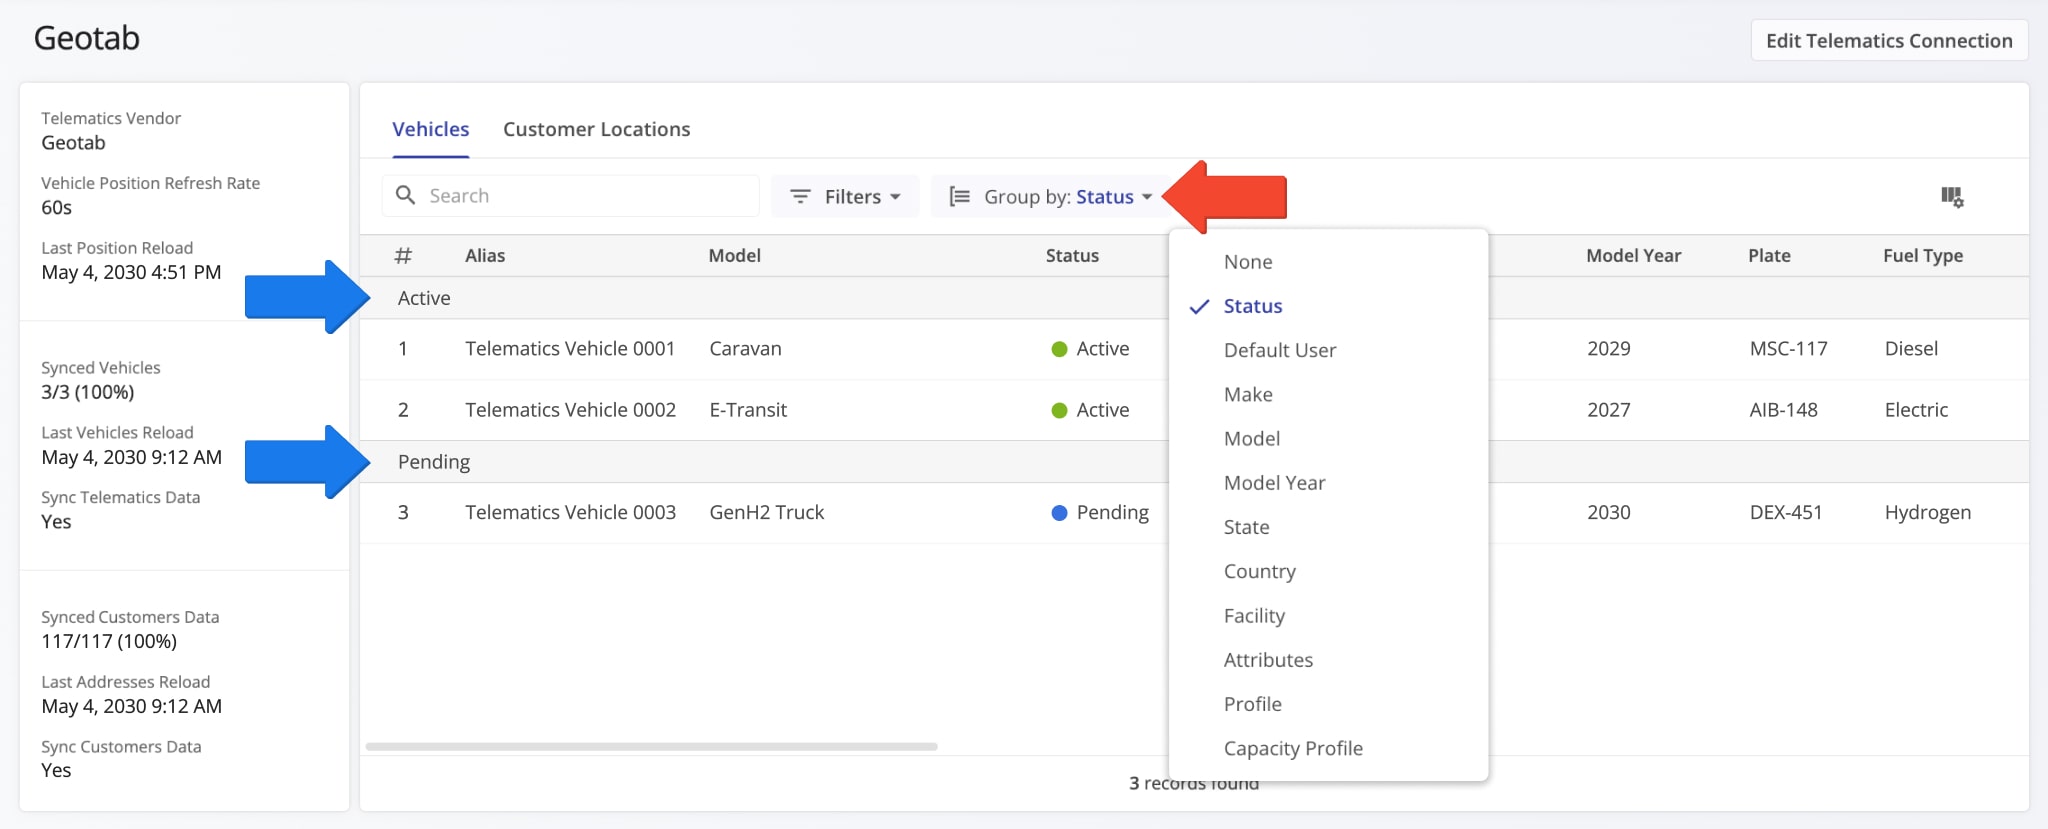Click the Group by list icon
This screenshot has width=2048, height=829.
[x=959, y=196]
